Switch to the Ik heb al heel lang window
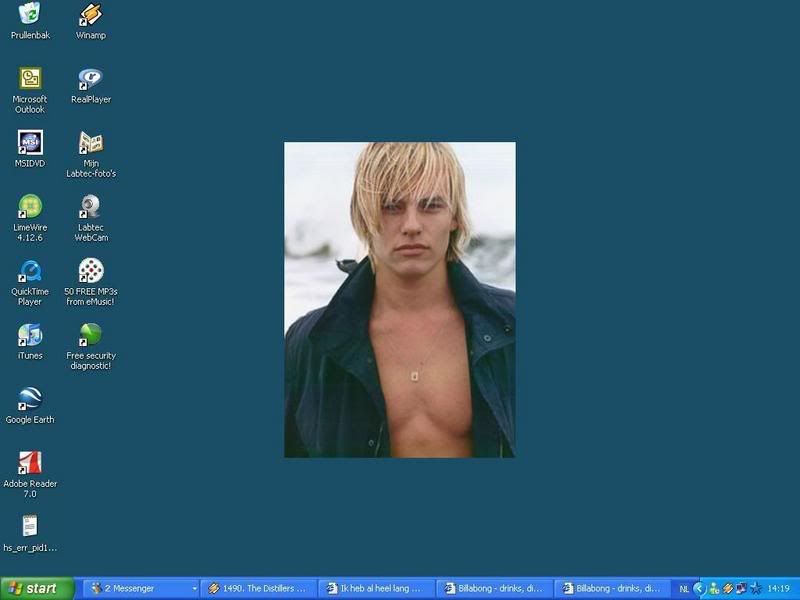 [x=377, y=589]
